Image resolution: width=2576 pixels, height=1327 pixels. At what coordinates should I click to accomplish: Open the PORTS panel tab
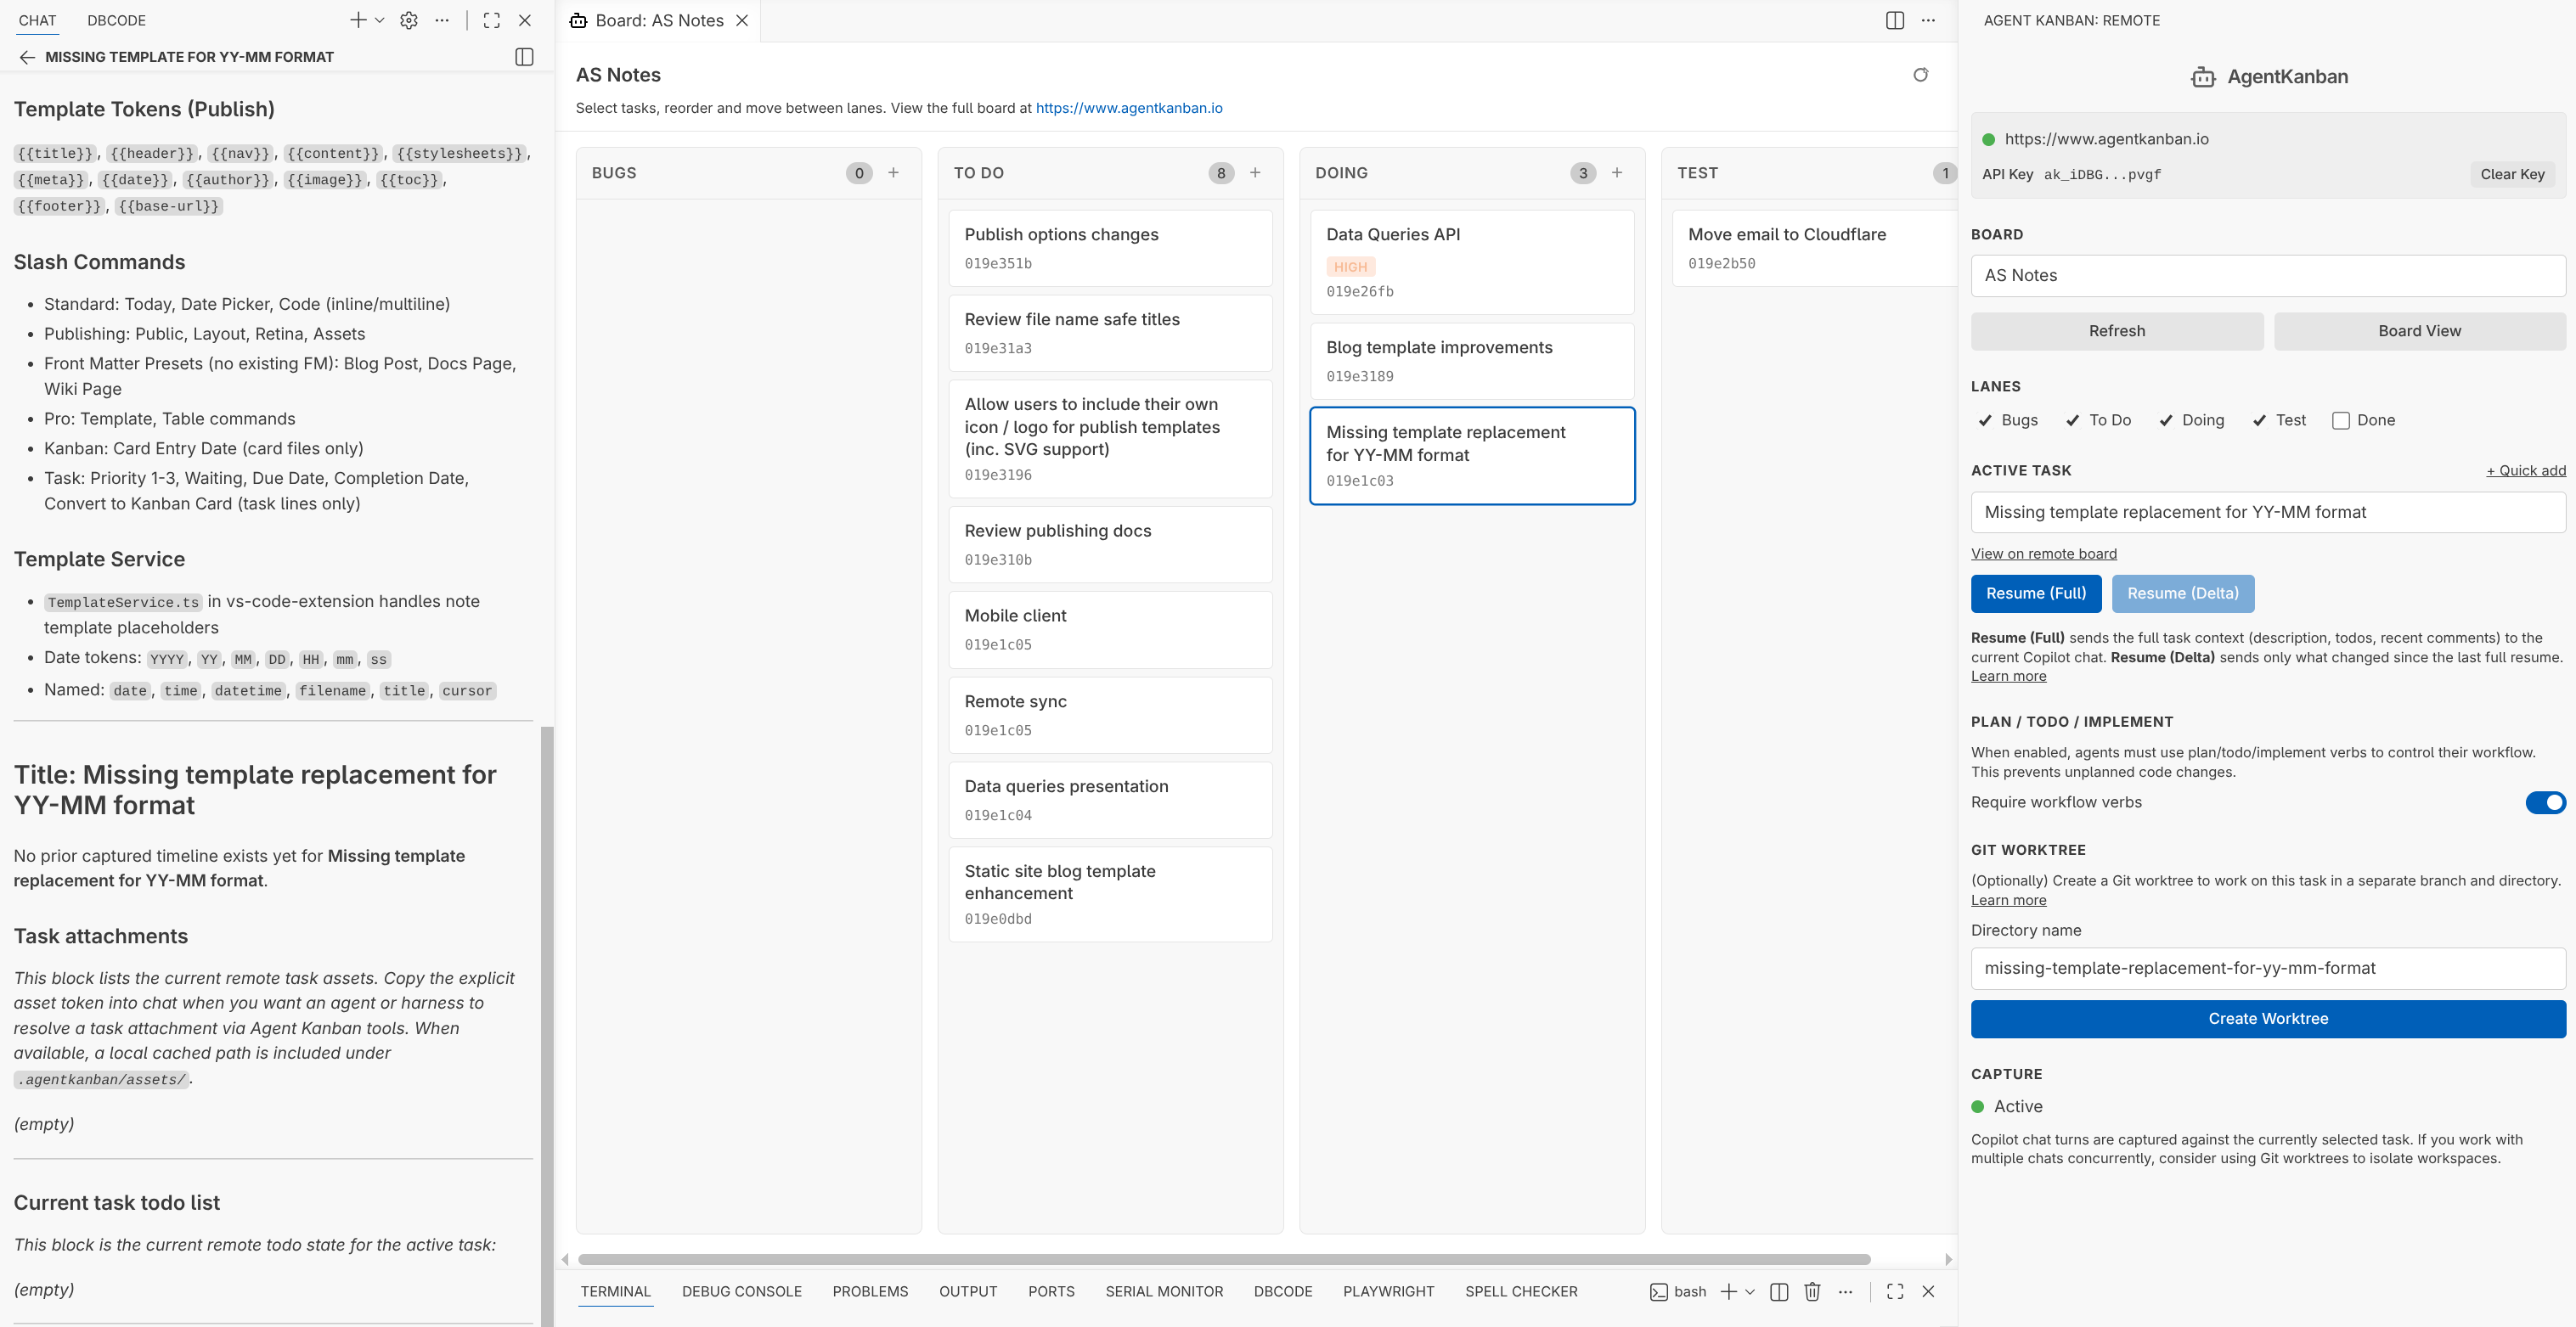click(x=1051, y=1292)
